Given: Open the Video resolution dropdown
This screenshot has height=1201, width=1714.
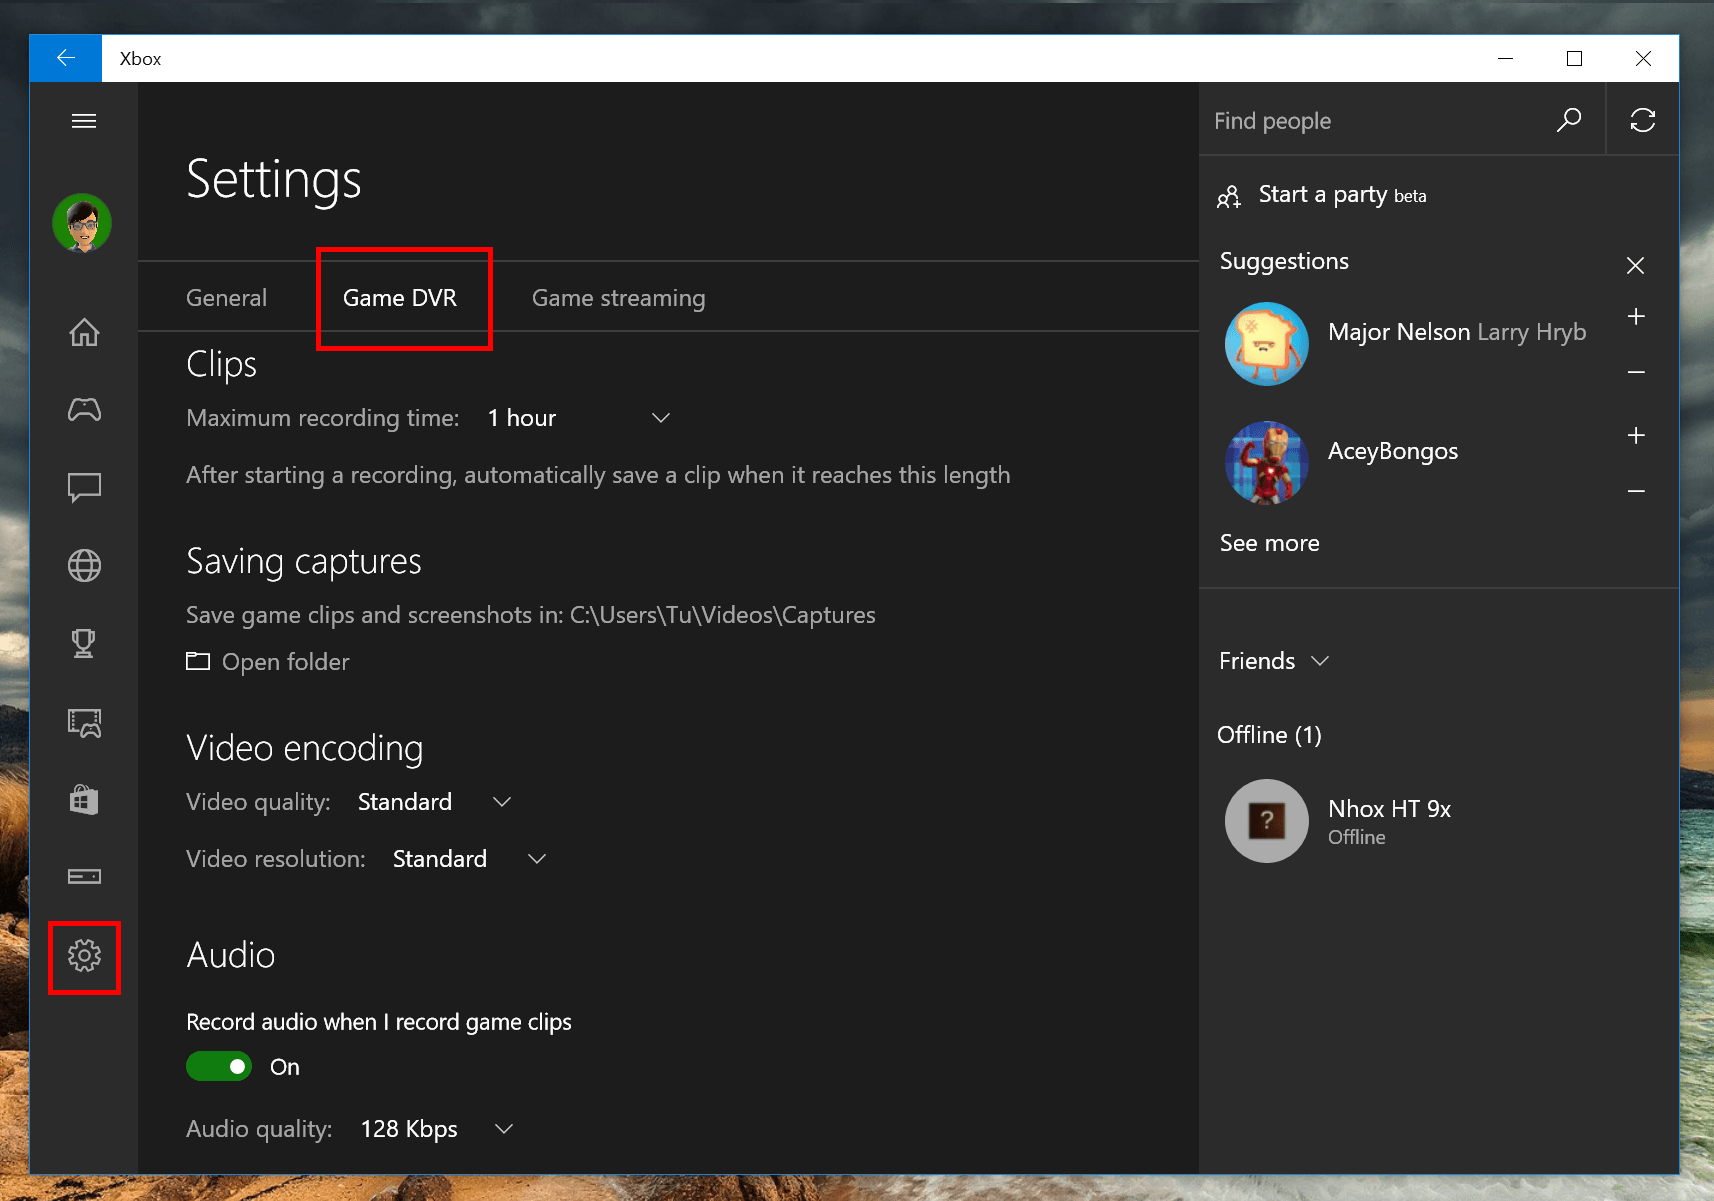Looking at the screenshot, I should point(469,859).
